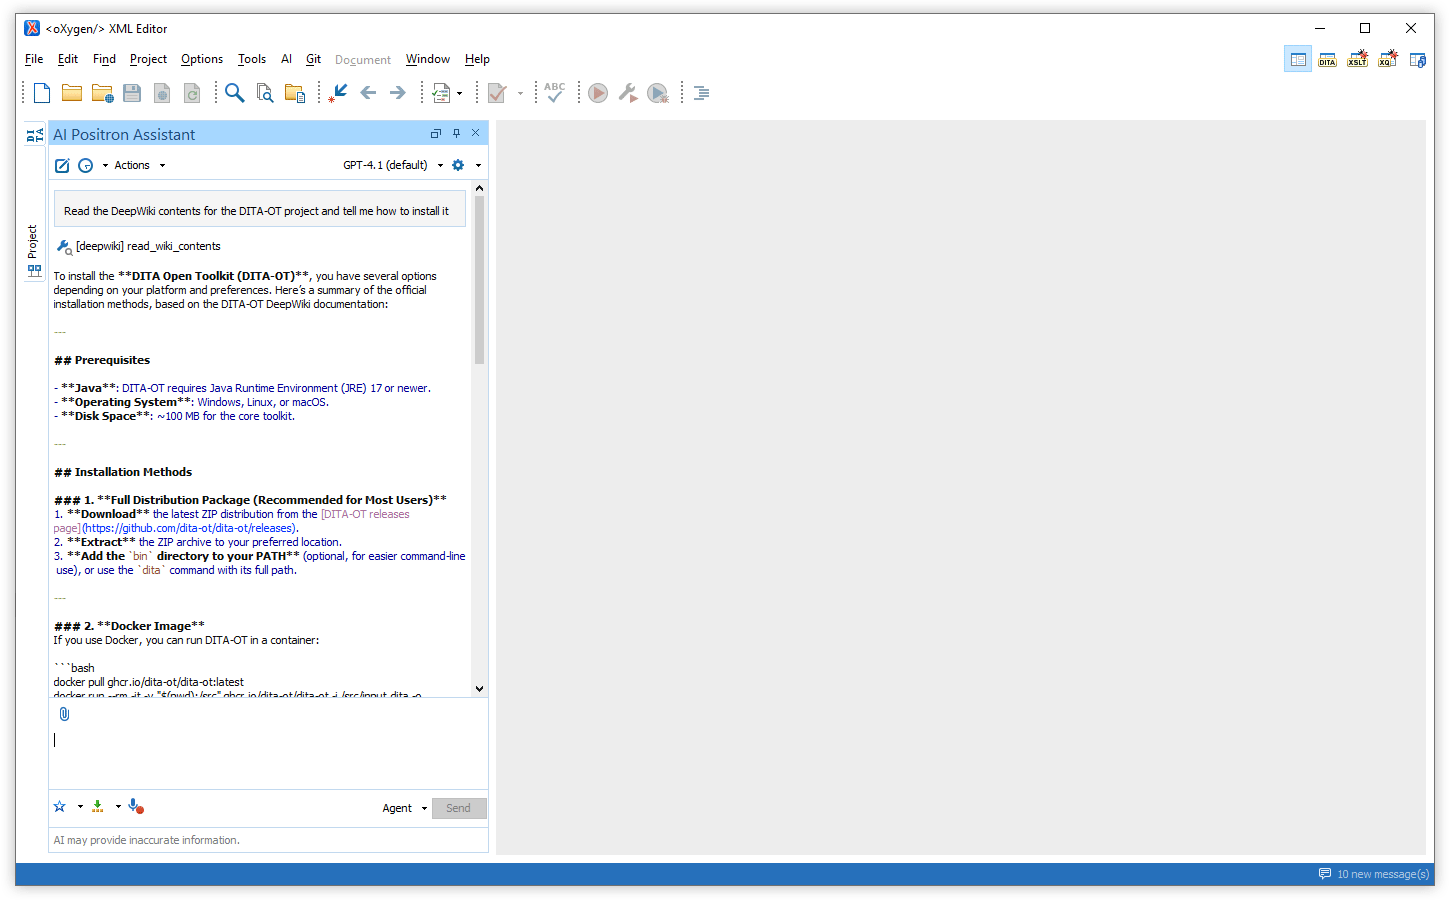Expand the settings gear dropdown arrow

(x=478, y=165)
